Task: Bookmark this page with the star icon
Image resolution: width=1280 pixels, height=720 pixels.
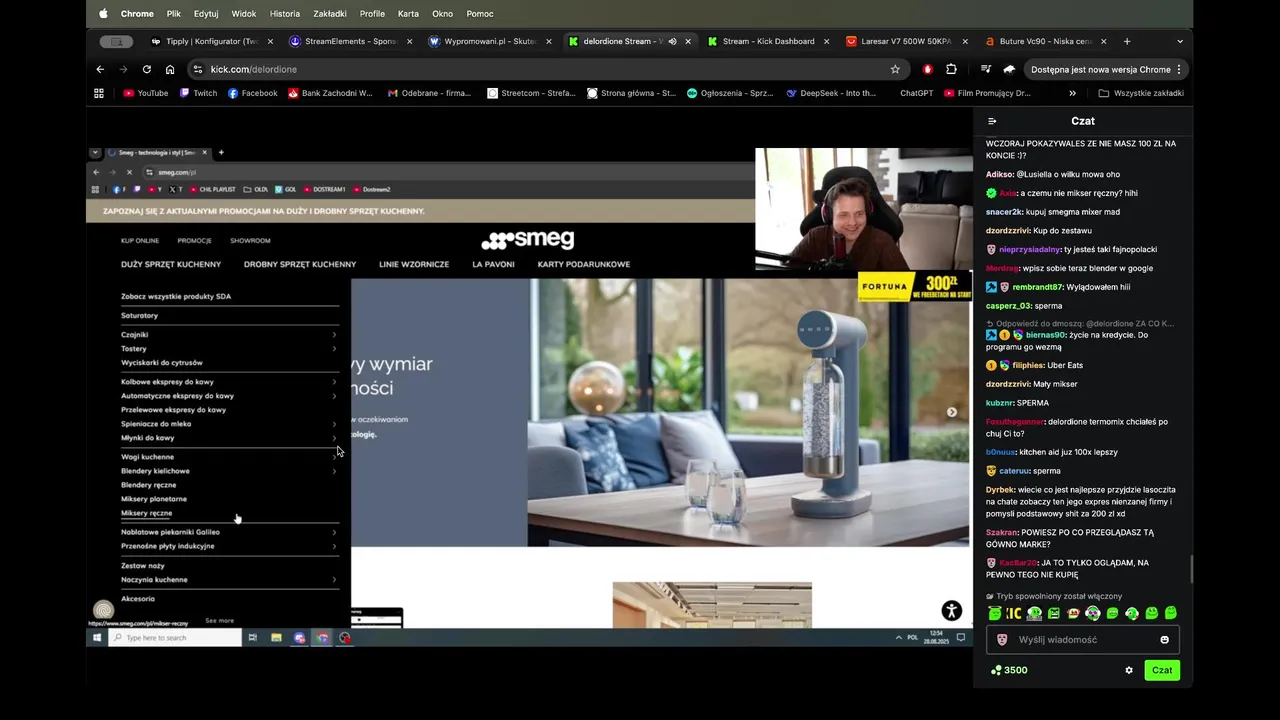Action: pyautogui.click(x=895, y=69)
